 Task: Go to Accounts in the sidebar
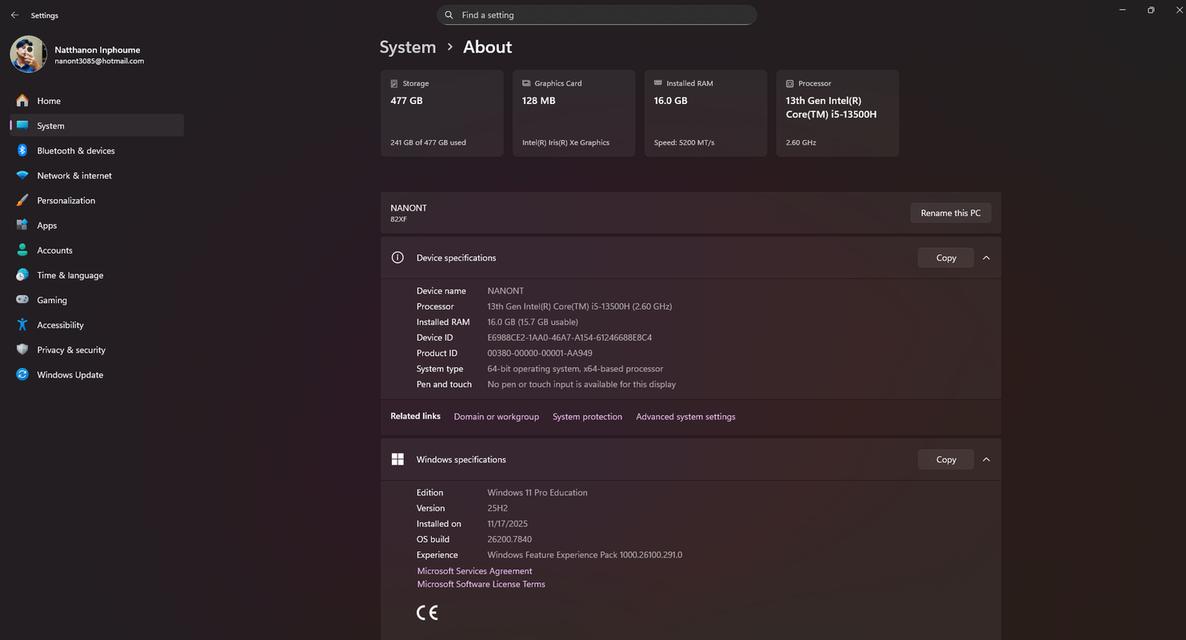click(54, 250)
